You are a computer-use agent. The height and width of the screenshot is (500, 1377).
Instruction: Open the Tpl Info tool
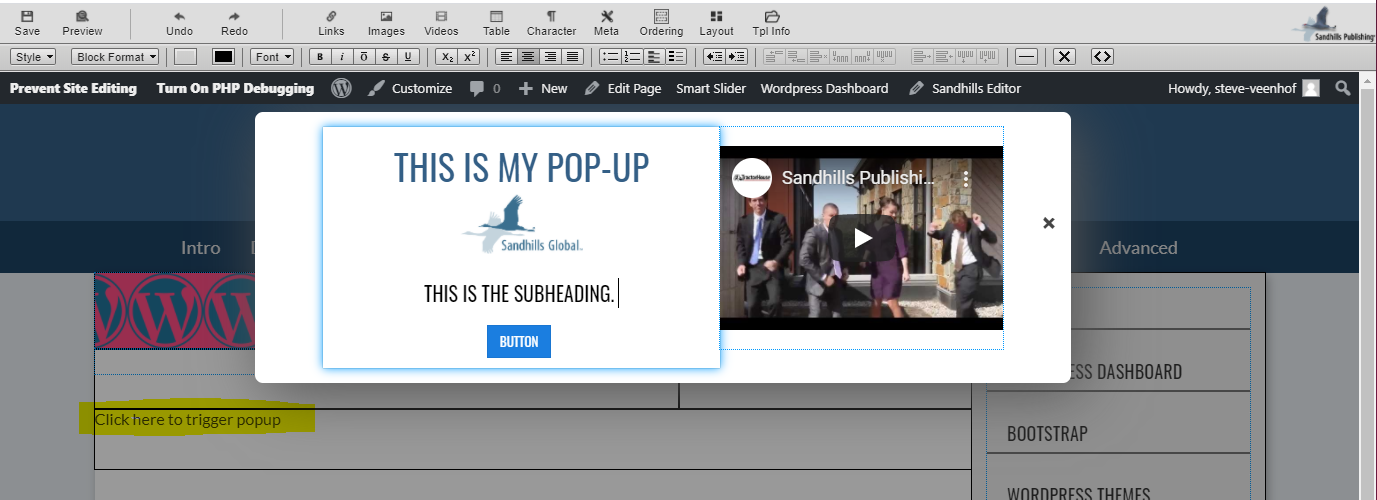(x=771, y=23)
